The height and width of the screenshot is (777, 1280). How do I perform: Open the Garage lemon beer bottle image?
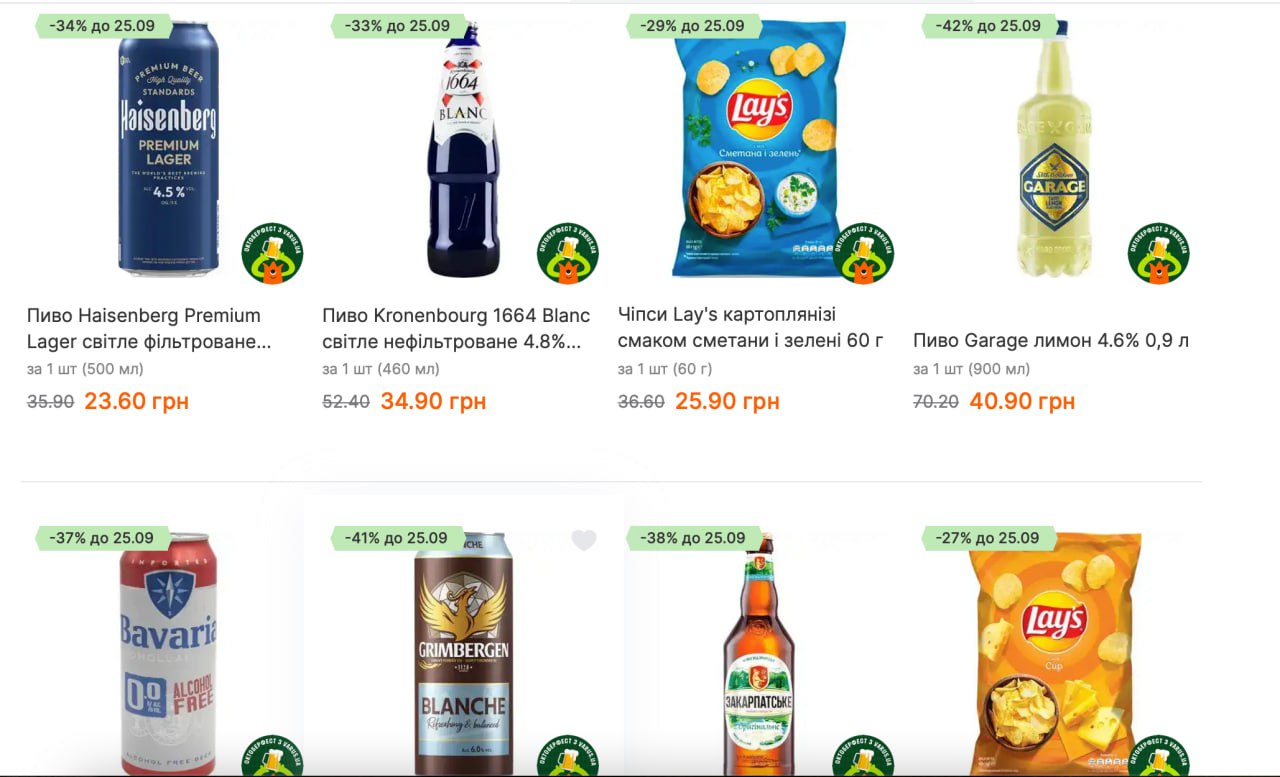coord(1054,148)
